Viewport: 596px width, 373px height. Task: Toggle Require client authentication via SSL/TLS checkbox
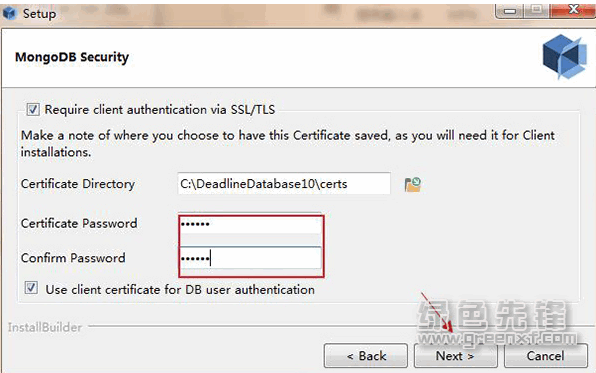point(33,110)
